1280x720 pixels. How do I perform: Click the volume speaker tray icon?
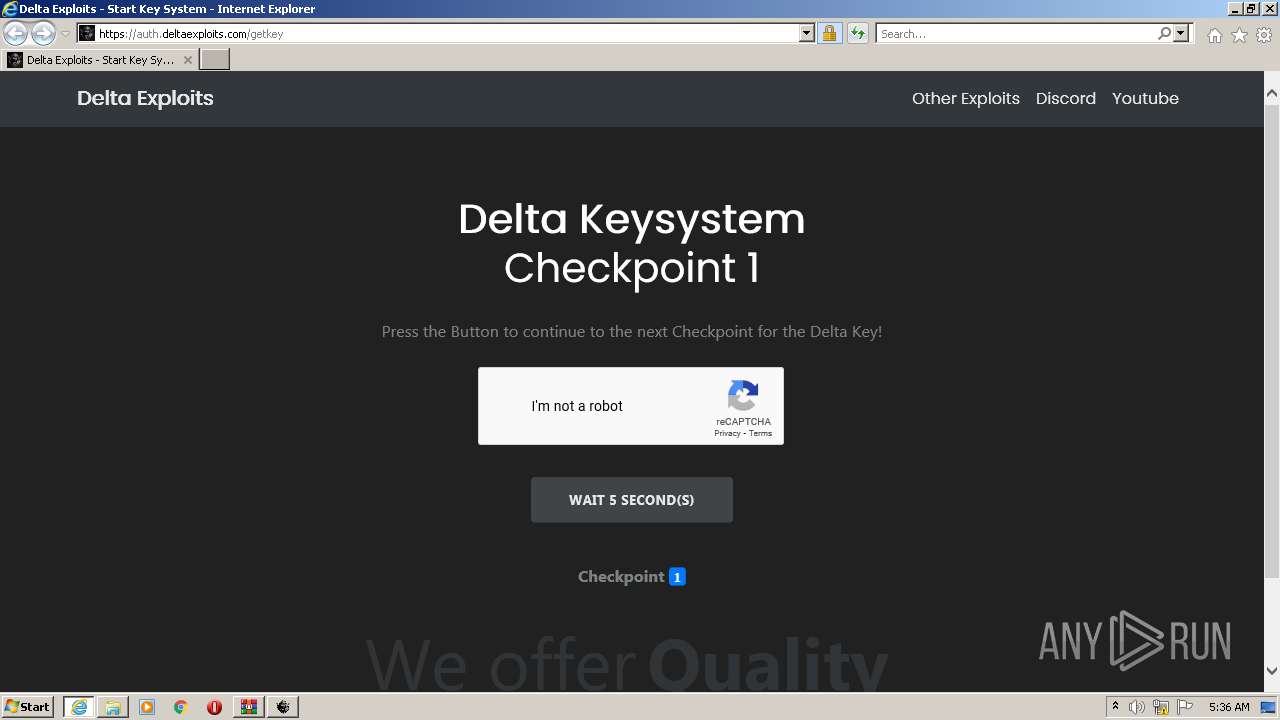click(1137, 707)
